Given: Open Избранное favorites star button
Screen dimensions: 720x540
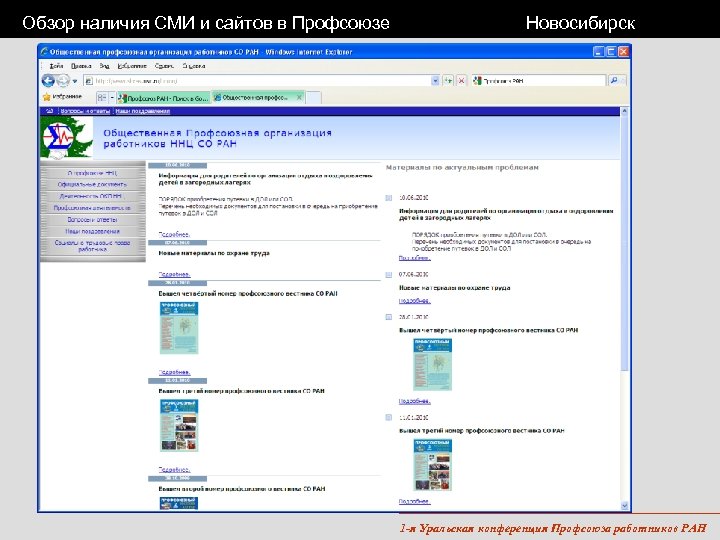Looking at the screenshot, I should 62,97.
